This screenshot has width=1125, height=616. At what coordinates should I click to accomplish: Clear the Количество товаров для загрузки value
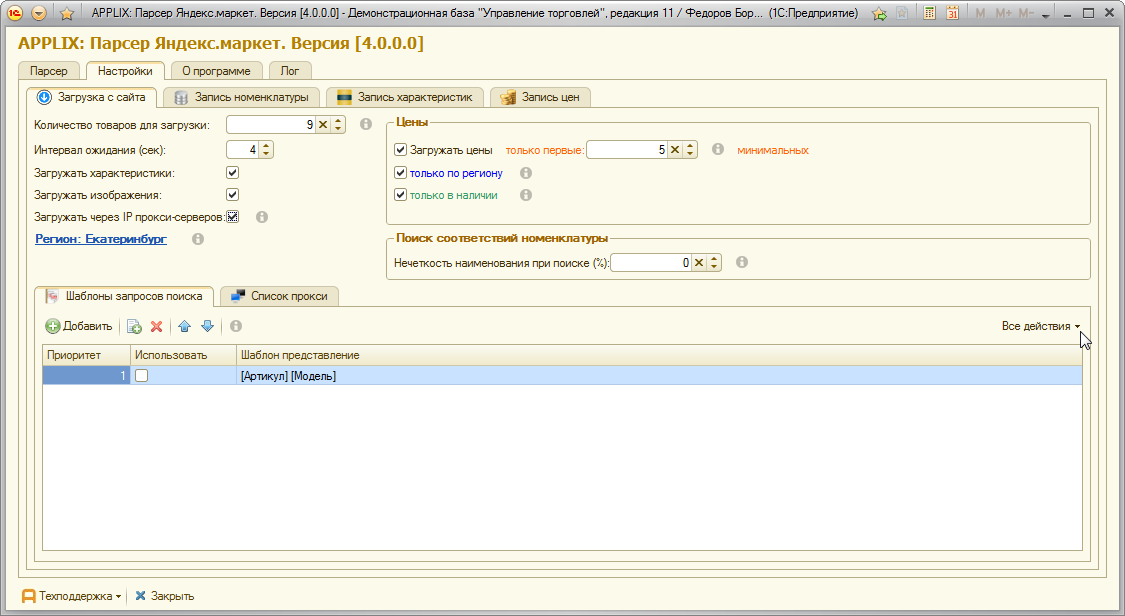click(322, 124)
